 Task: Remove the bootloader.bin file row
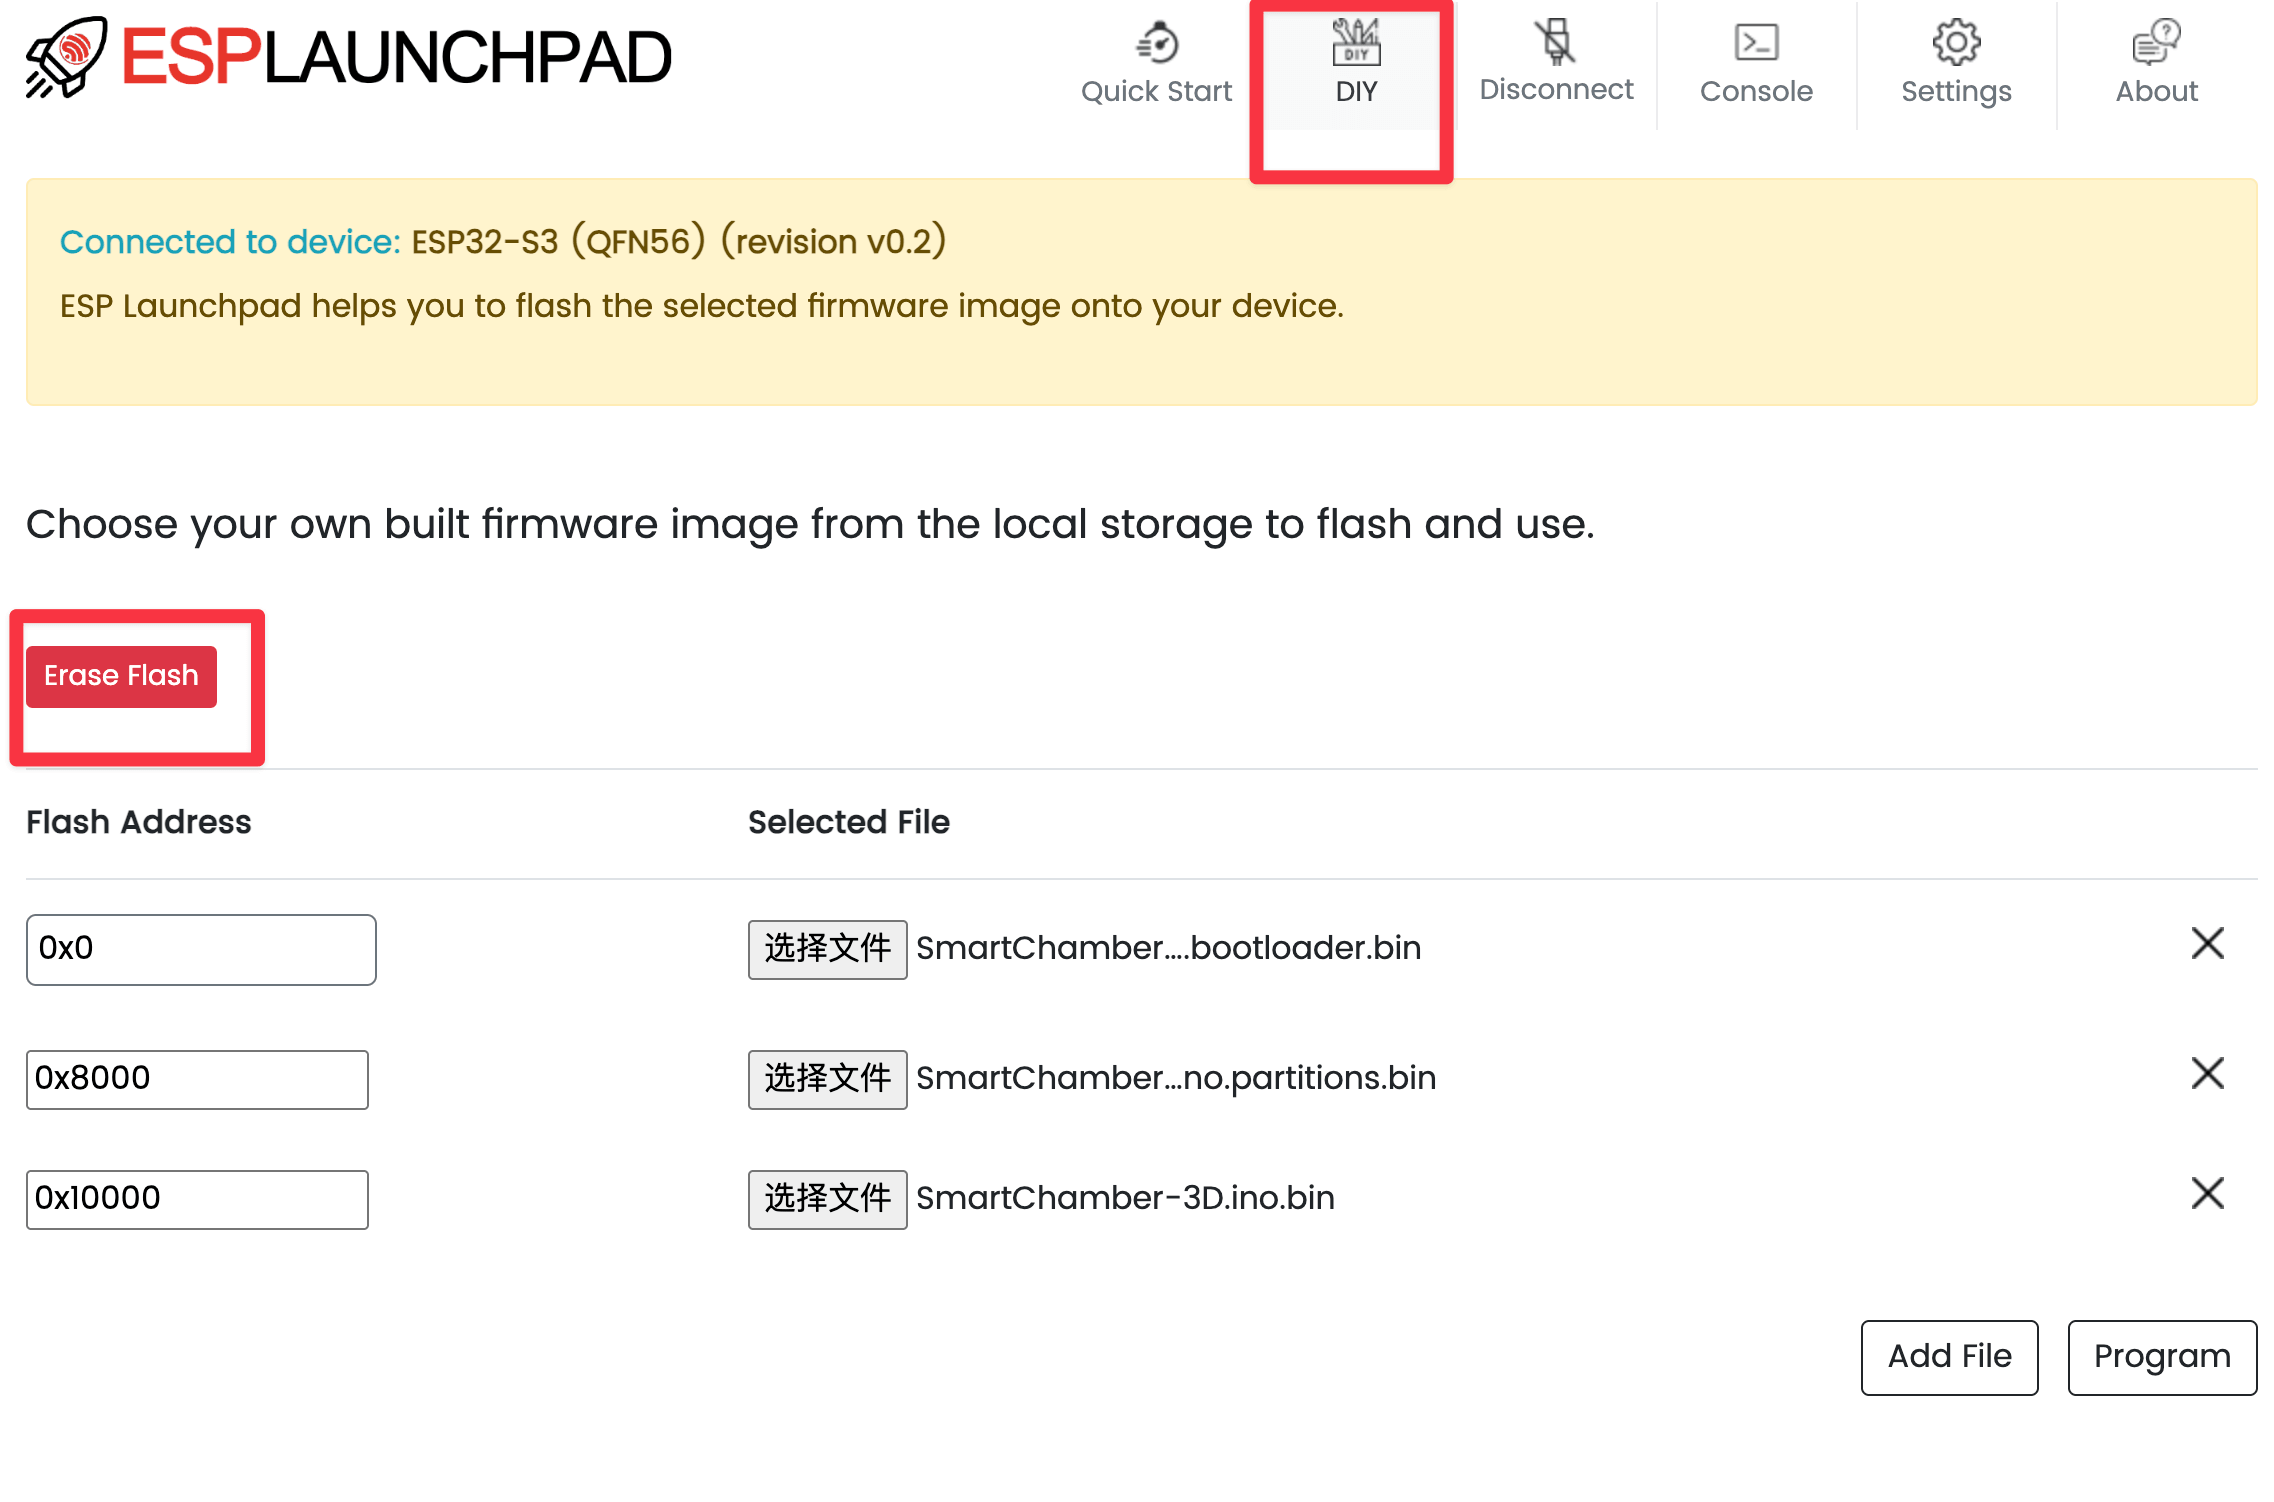click(x=2207, y=943)
